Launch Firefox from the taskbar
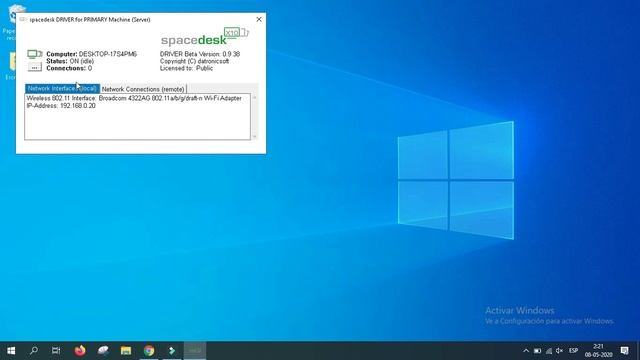Viewport: 640px width, 360px height. coord(80,351)
